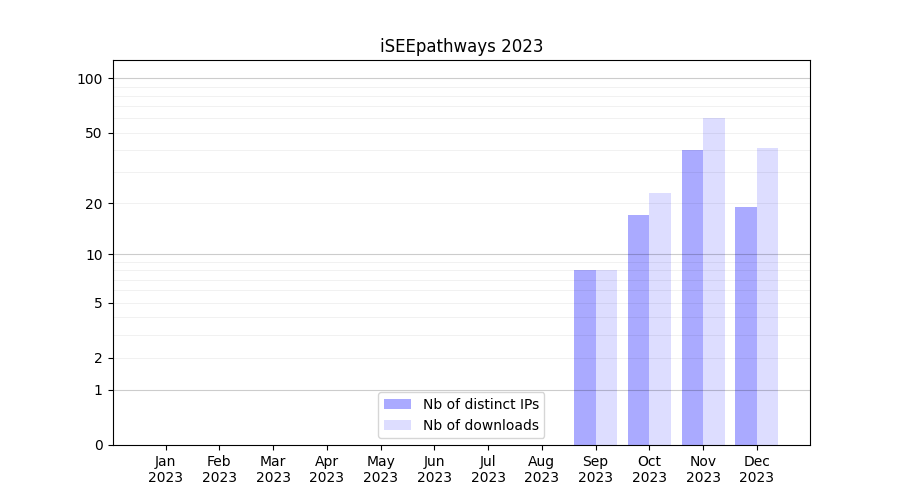The image size is (900, 500).
Task: Select the dark blue distinct IPs legend swatch
Action: 397,404
